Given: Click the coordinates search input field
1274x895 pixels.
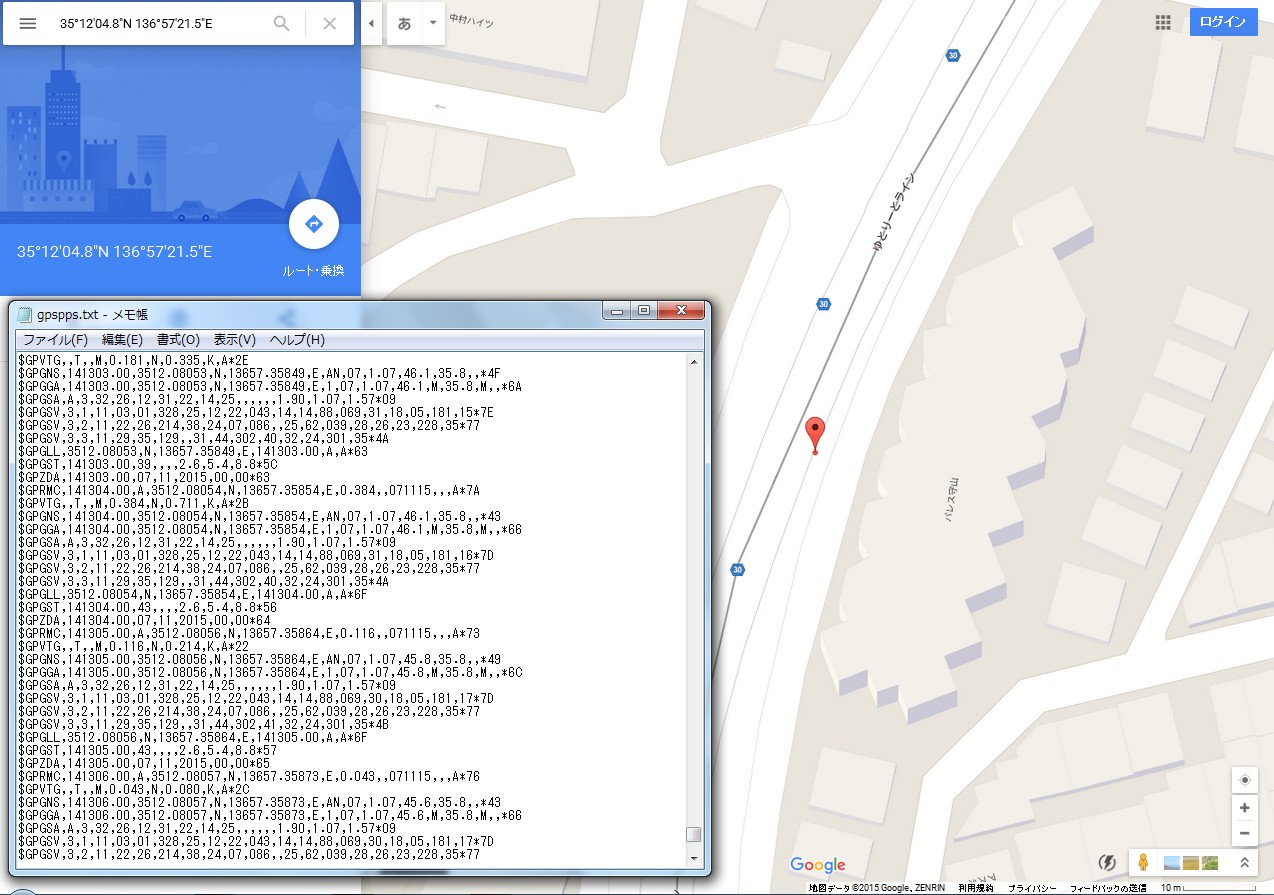Looking at the screenshot, I should click(x=160, y=23).
